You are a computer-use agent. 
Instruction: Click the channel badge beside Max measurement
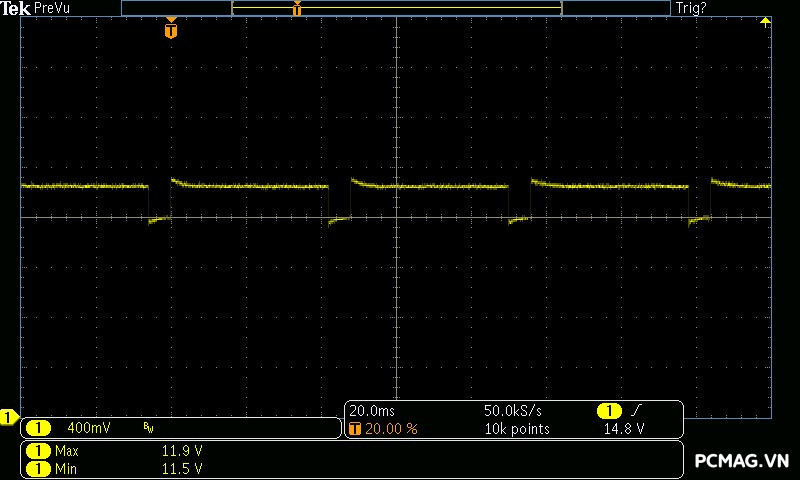coord(37,451)
